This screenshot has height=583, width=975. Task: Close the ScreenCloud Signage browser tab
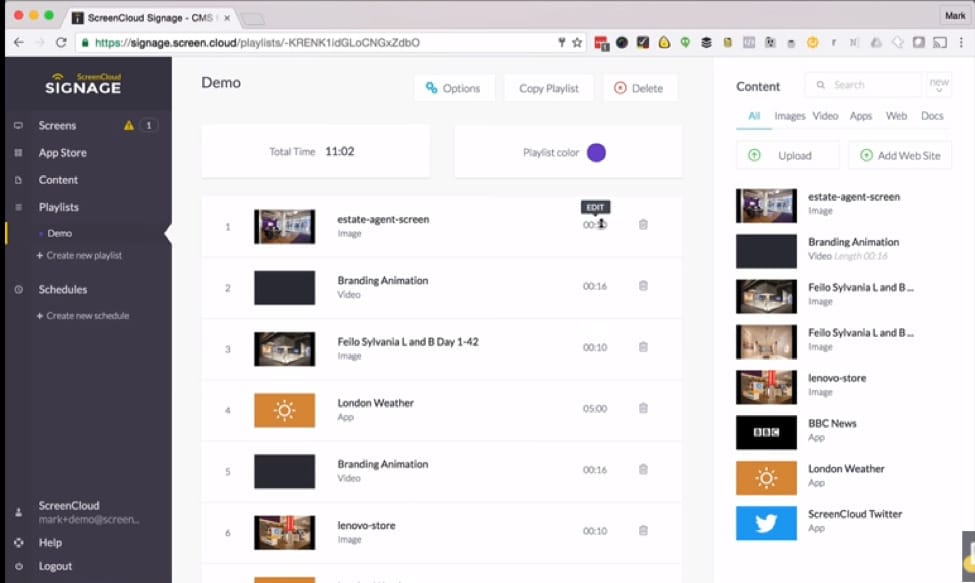tap(227, 18)
